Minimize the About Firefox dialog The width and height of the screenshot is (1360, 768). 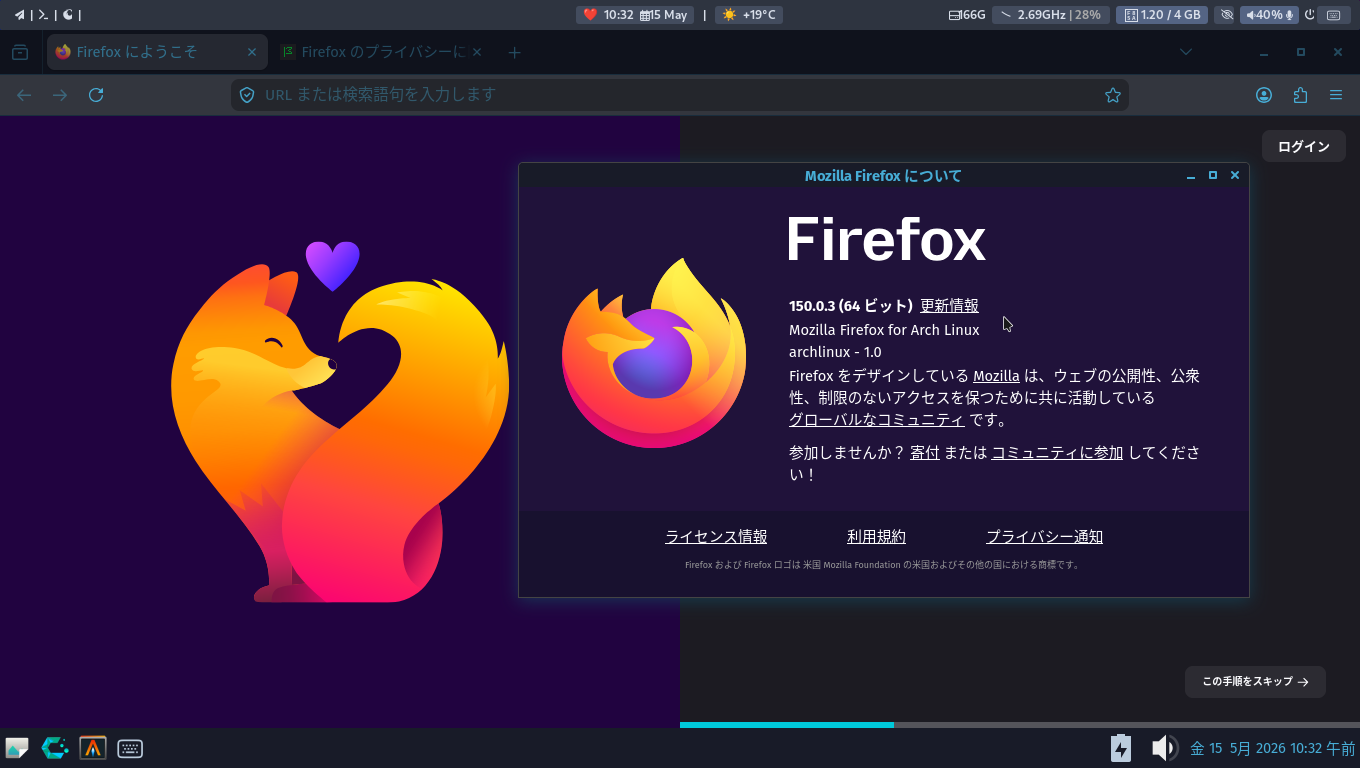coord(1191,175)
